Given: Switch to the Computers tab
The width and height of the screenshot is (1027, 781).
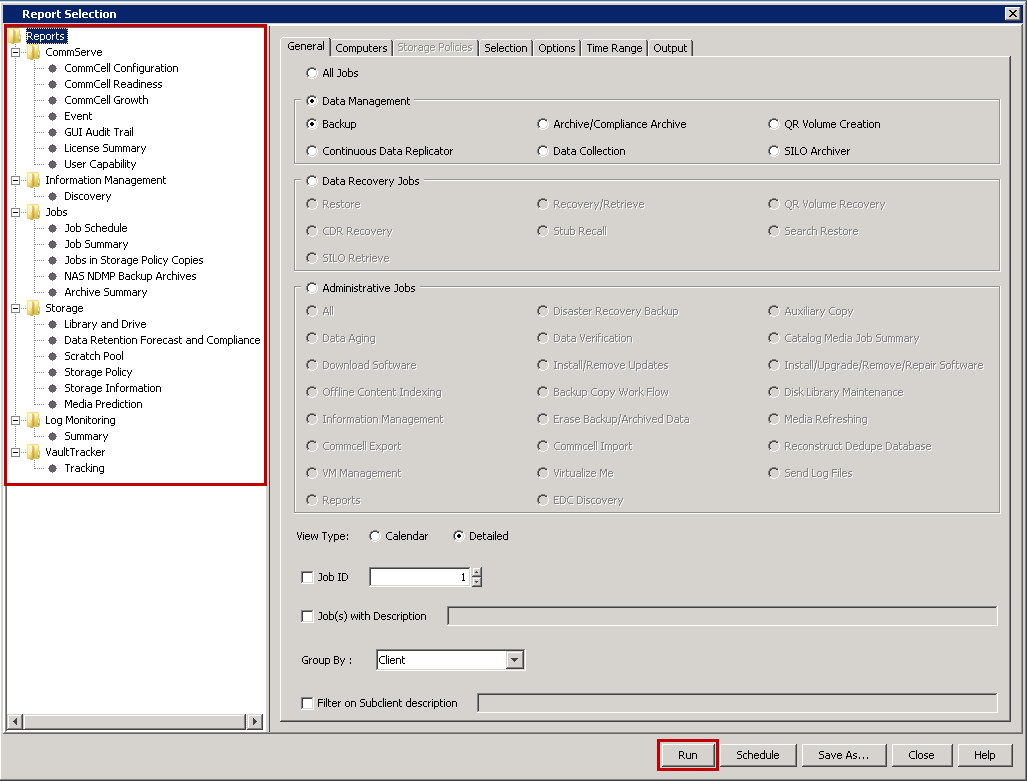Looking at the screenshot, I should pos(361,48).
